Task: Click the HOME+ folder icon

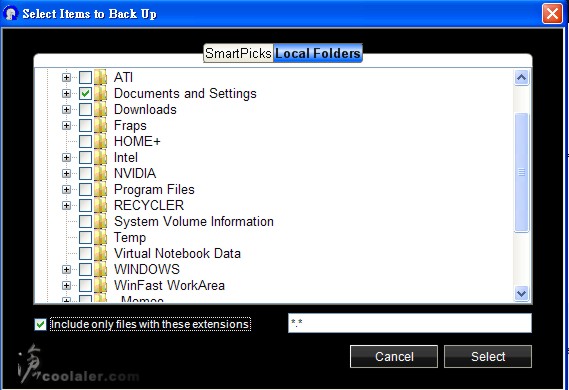Action: (x=101, y=141)
